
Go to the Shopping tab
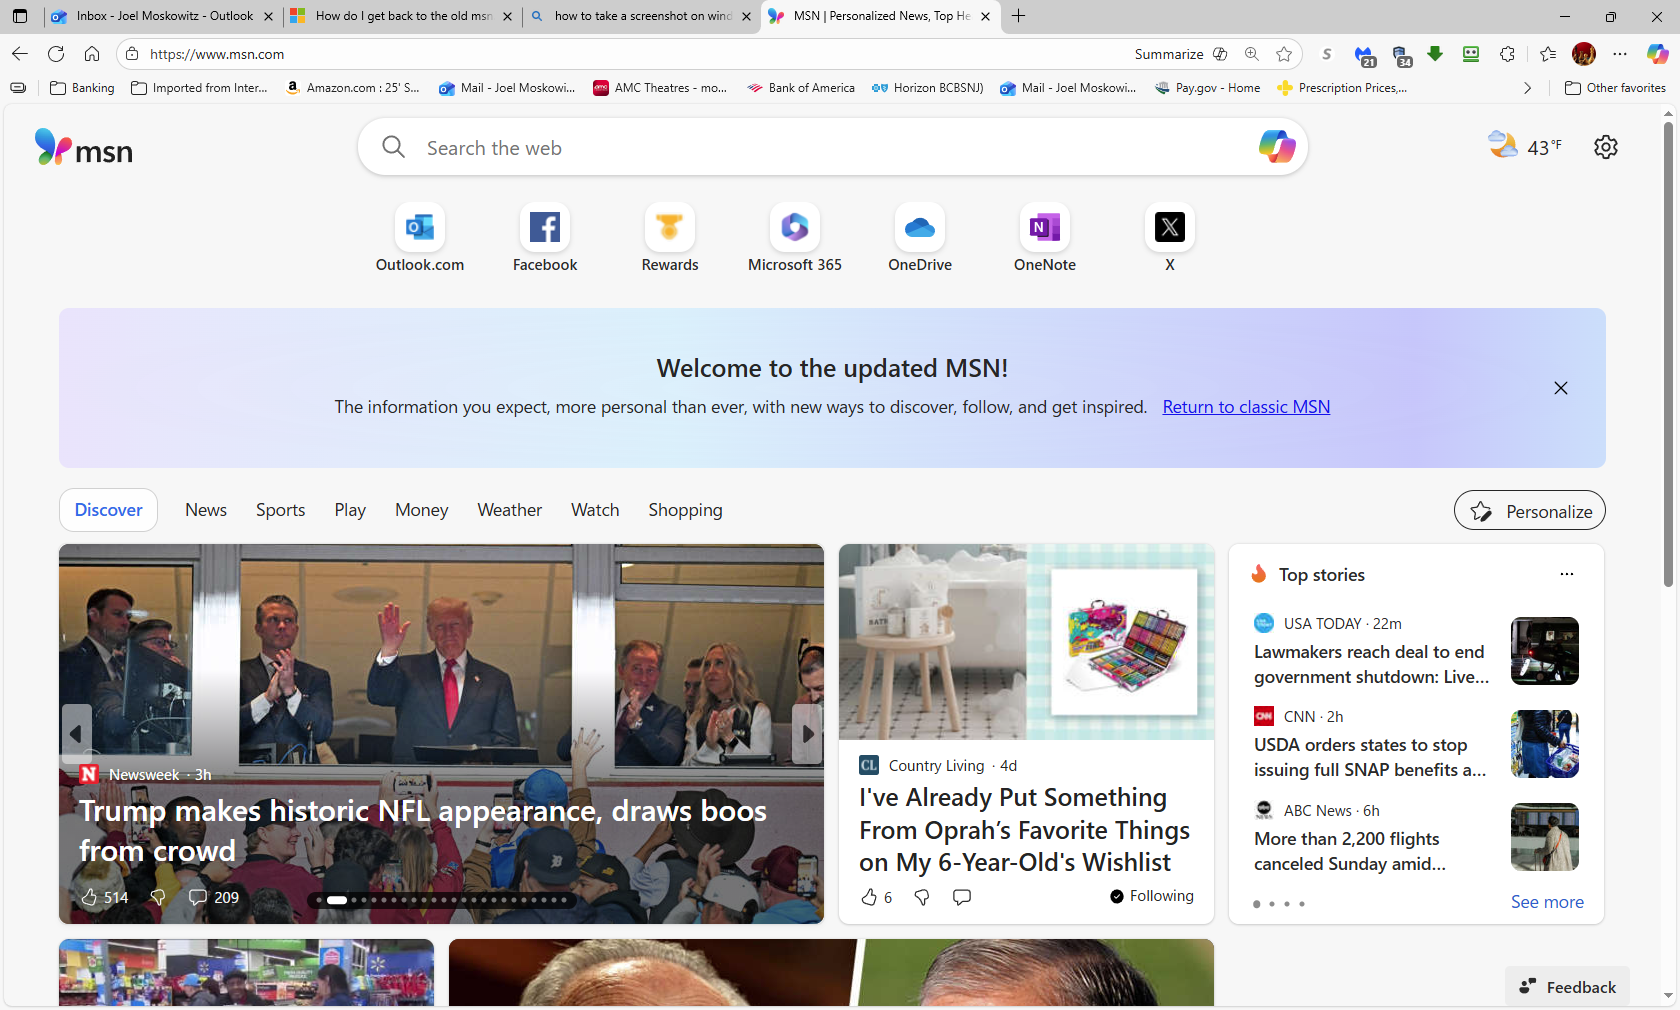point(685,510)
